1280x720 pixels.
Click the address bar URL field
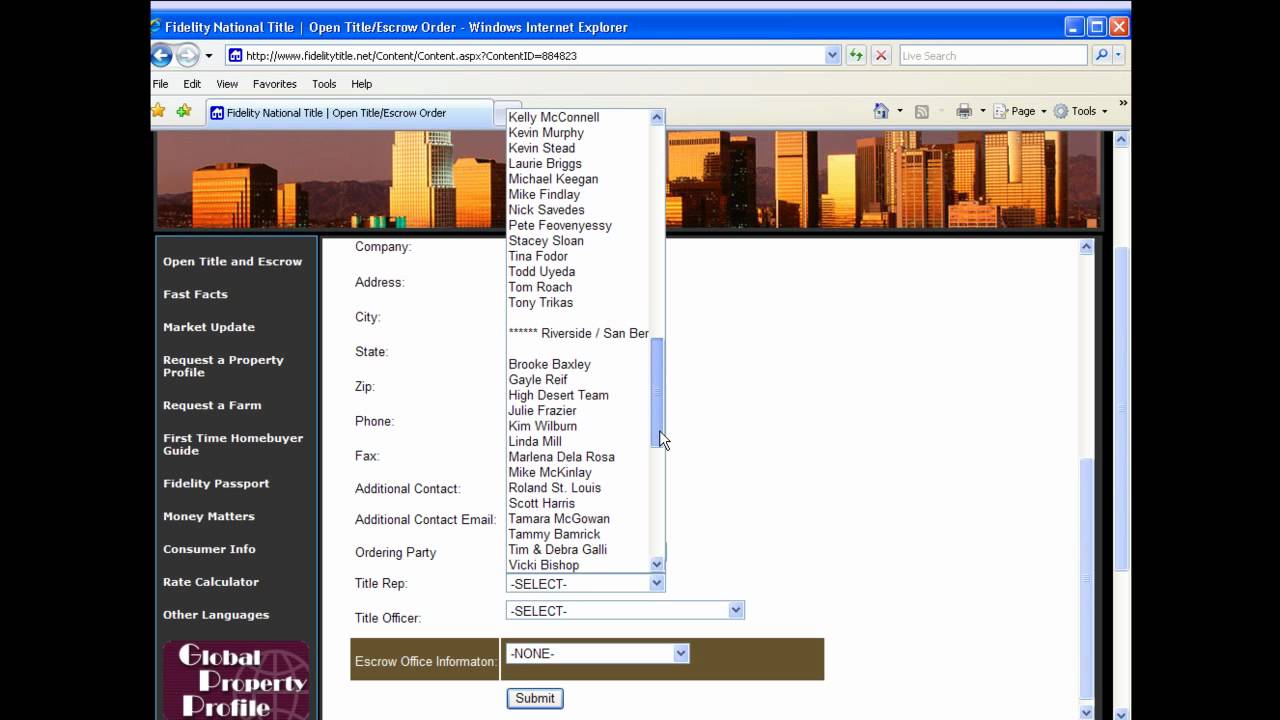pyautogui.click(x=534, y=56)
